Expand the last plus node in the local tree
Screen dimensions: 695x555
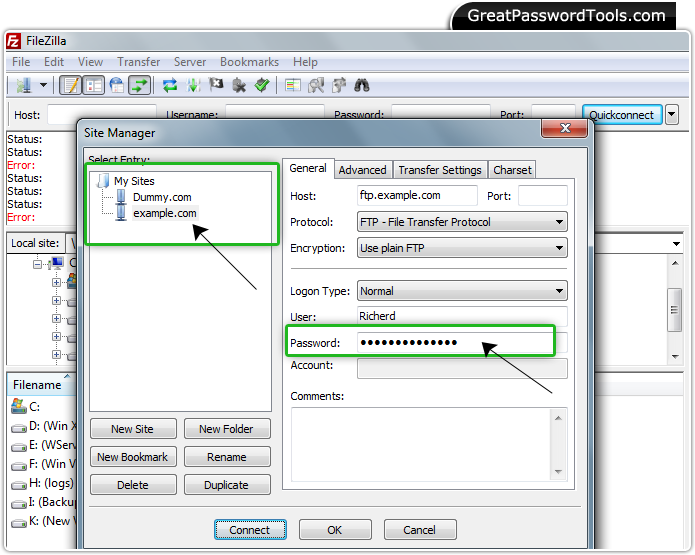[x=56, y=355]
